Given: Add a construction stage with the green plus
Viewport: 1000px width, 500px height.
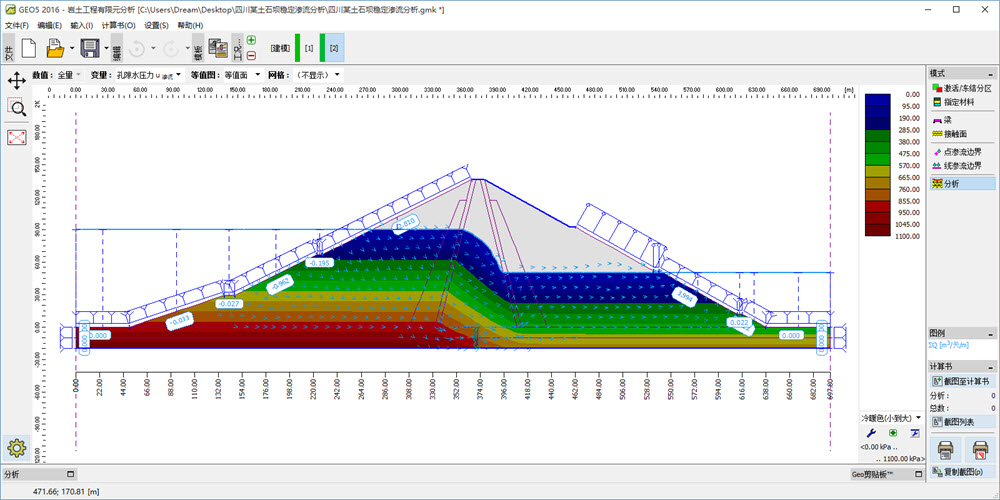Looking at the screenshot, I should (251, 40).
